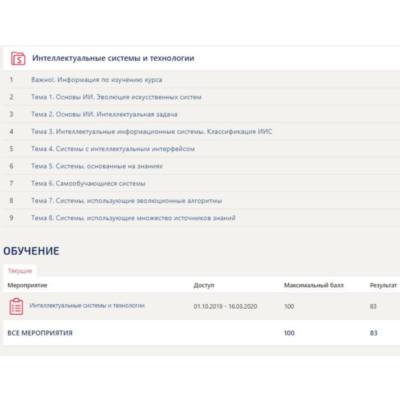Screen dimensions: 400x400
Task: Click total max score '100' in ВСЕ МЕРОПРИЯТИЯ row
Action: pos(289,333)
